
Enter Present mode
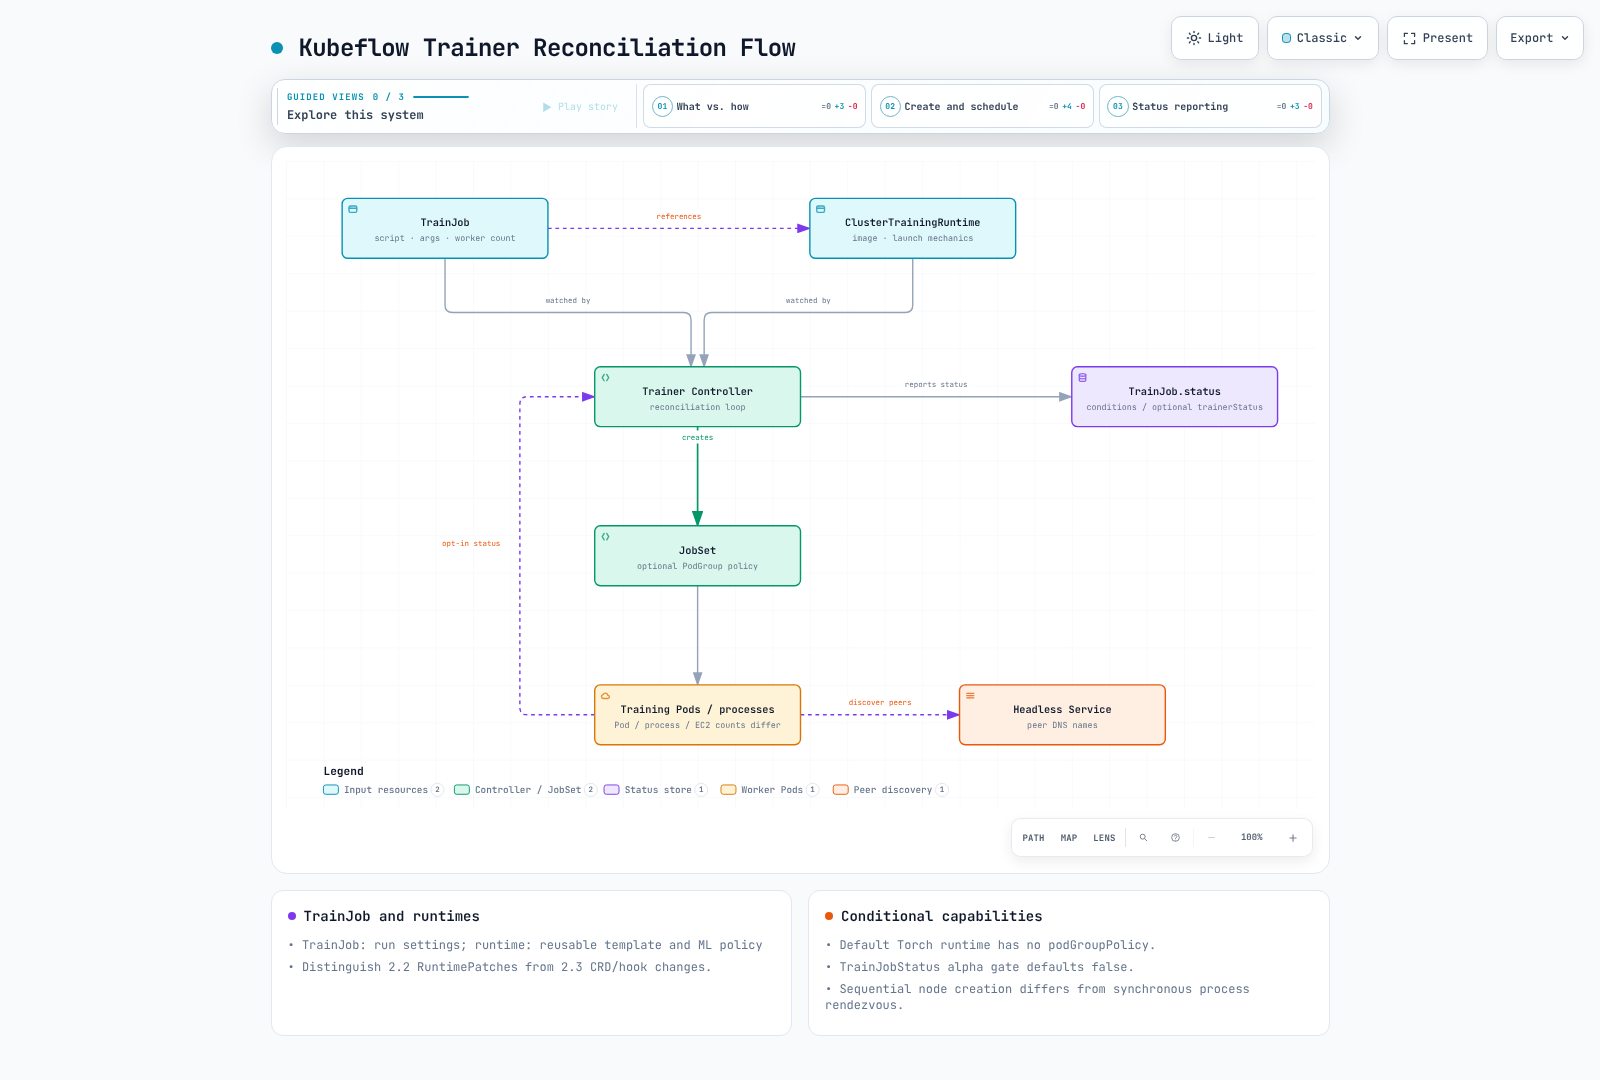coord(1437,38)
